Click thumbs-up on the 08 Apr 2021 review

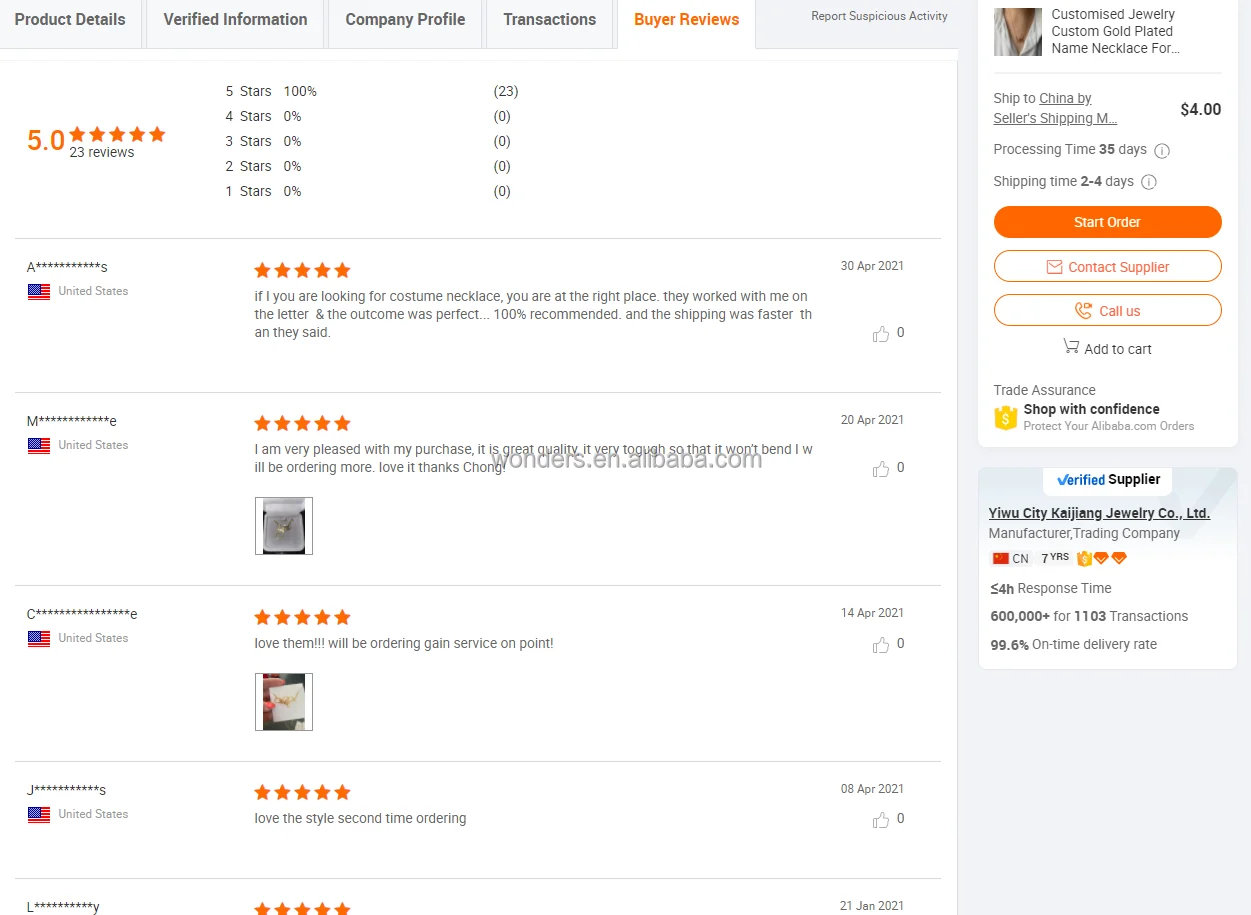click(x=881, y=820)
